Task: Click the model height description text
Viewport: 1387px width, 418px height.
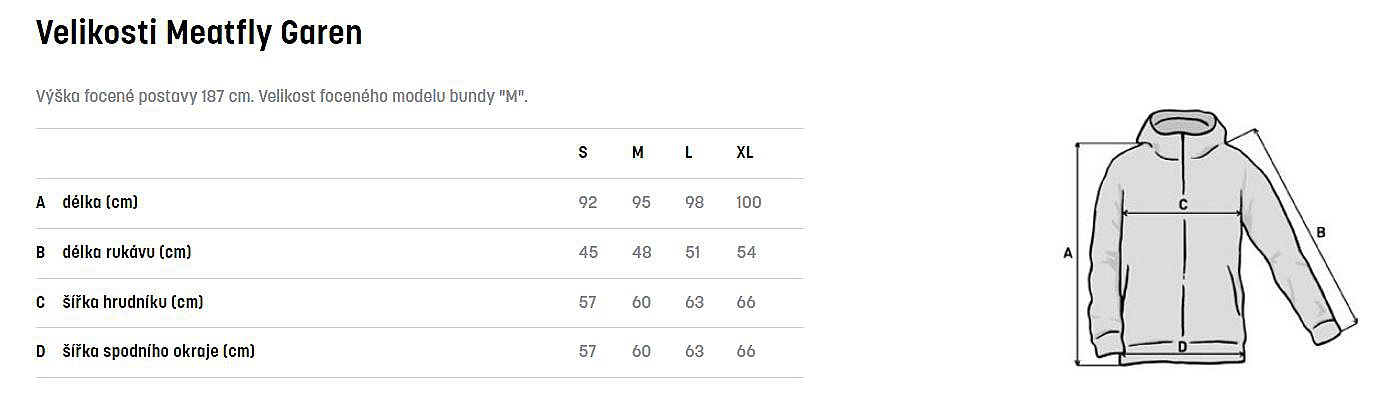Action: click(281, 96)
